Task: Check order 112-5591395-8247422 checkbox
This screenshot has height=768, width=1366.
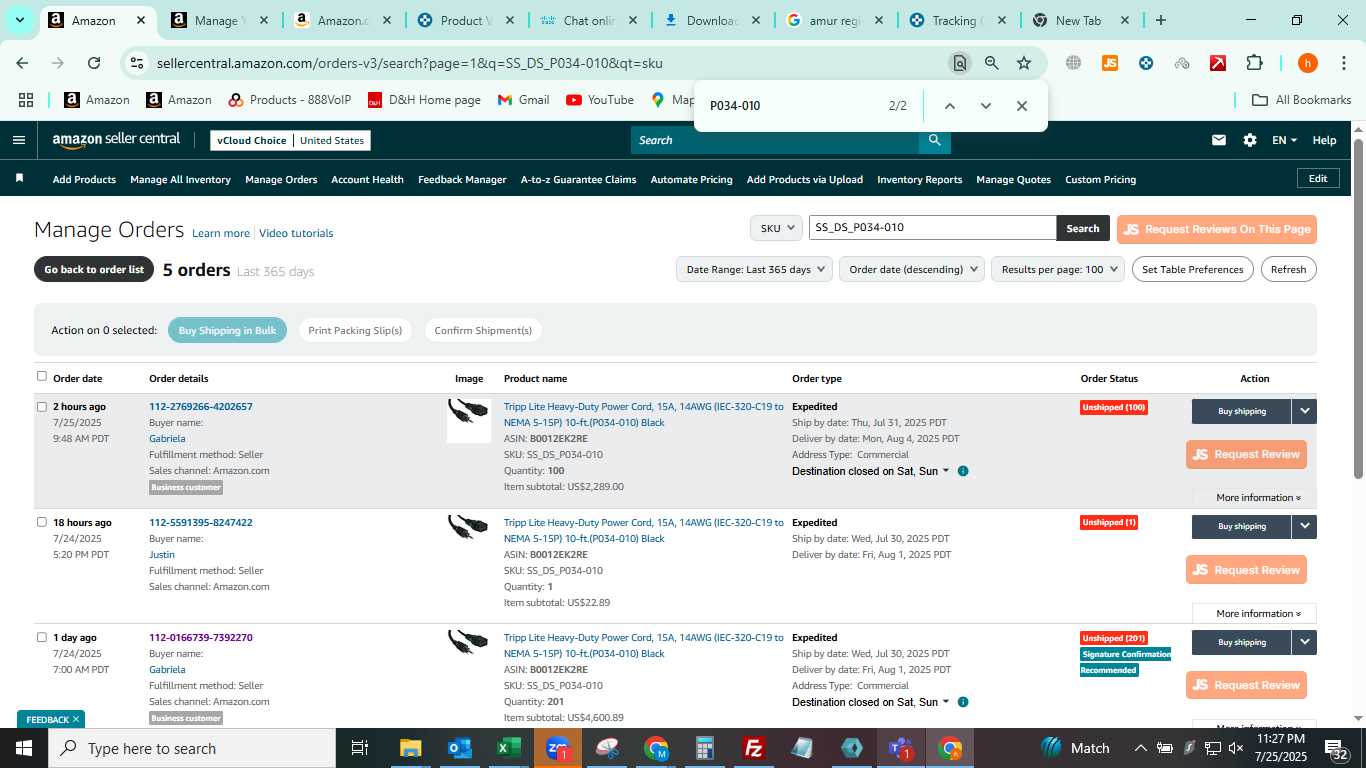Action: (42, 522)
